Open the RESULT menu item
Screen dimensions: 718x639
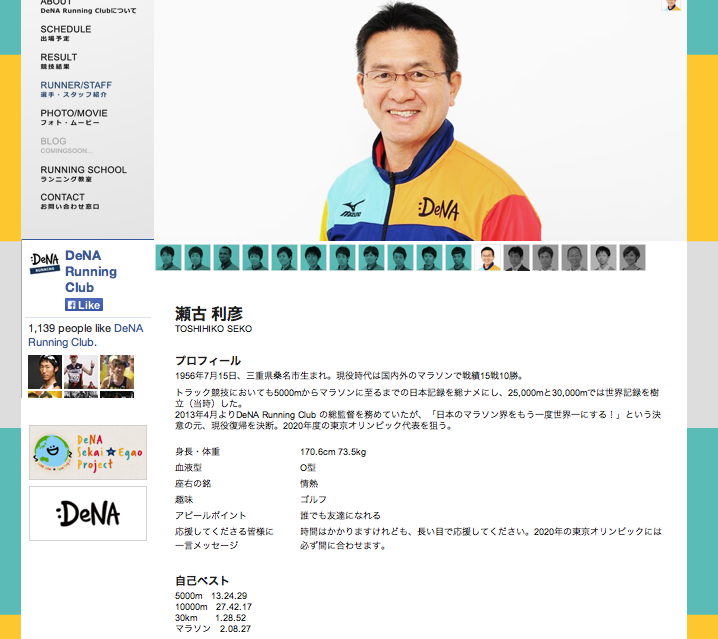tap(59, 61)
